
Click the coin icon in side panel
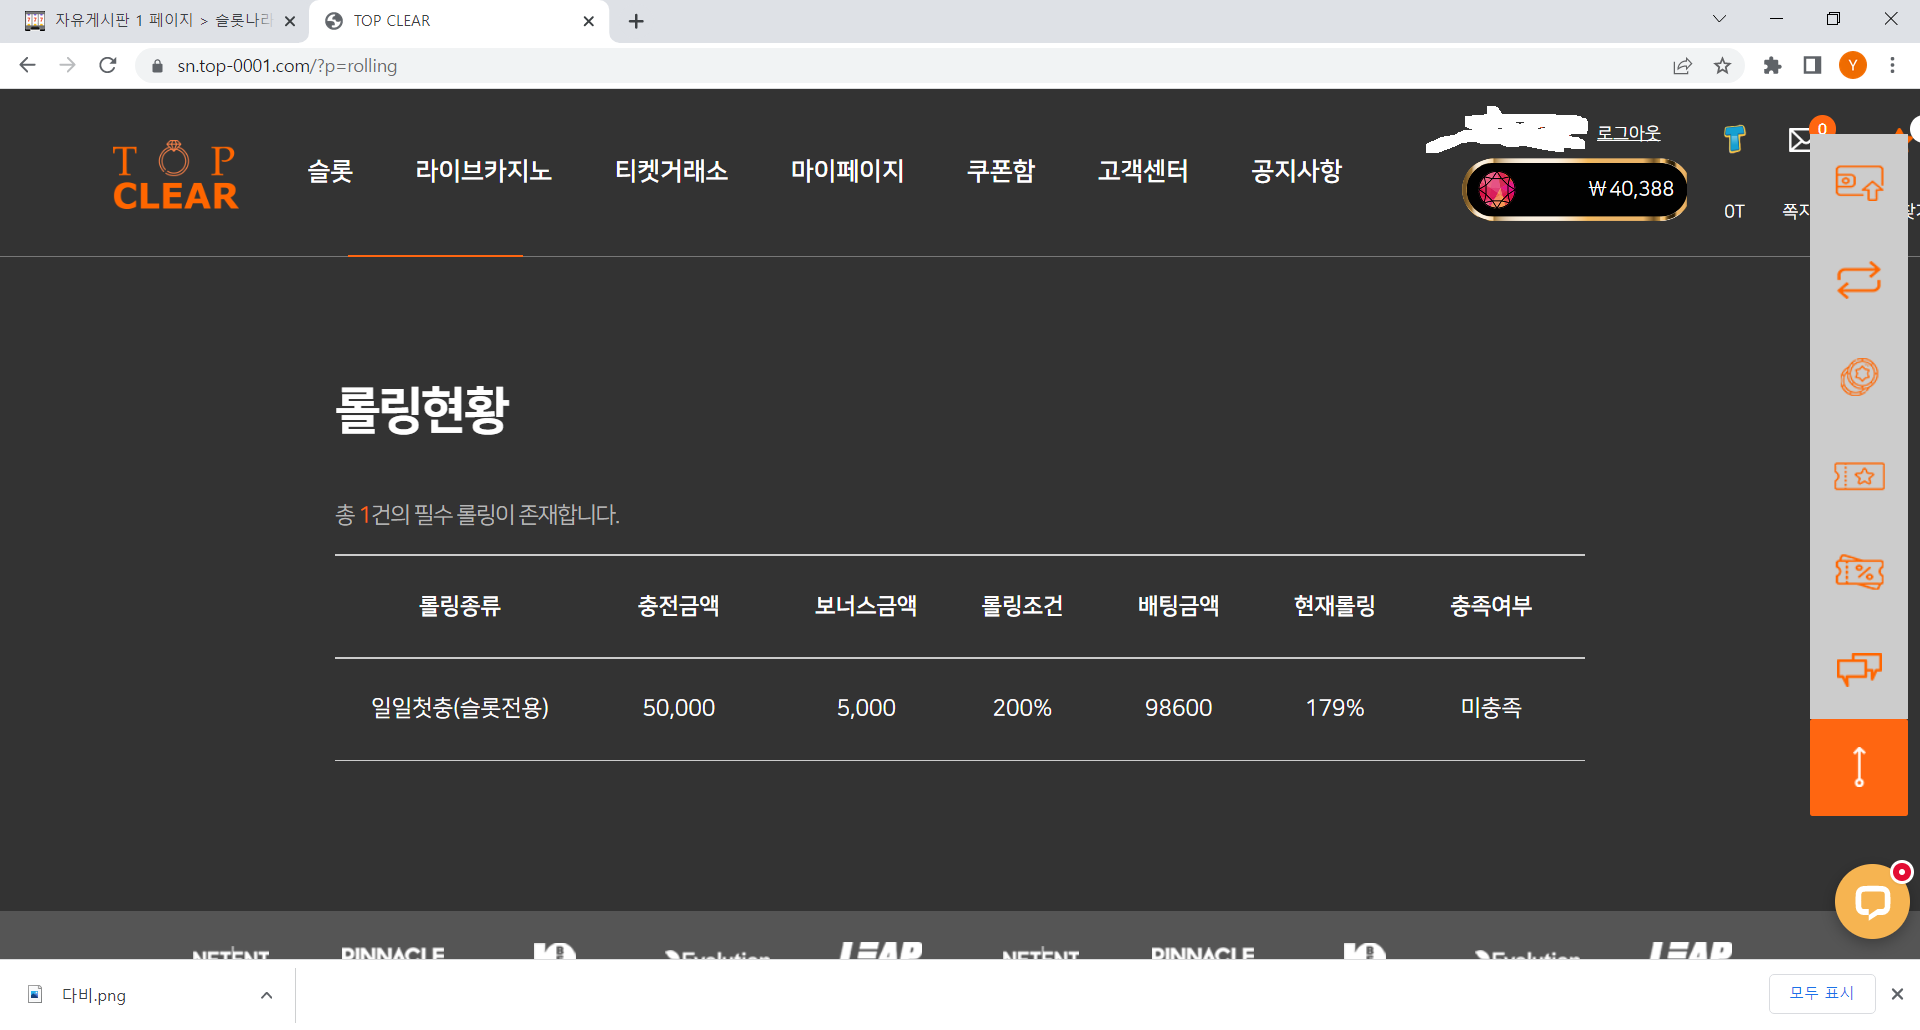[1859, 377]
